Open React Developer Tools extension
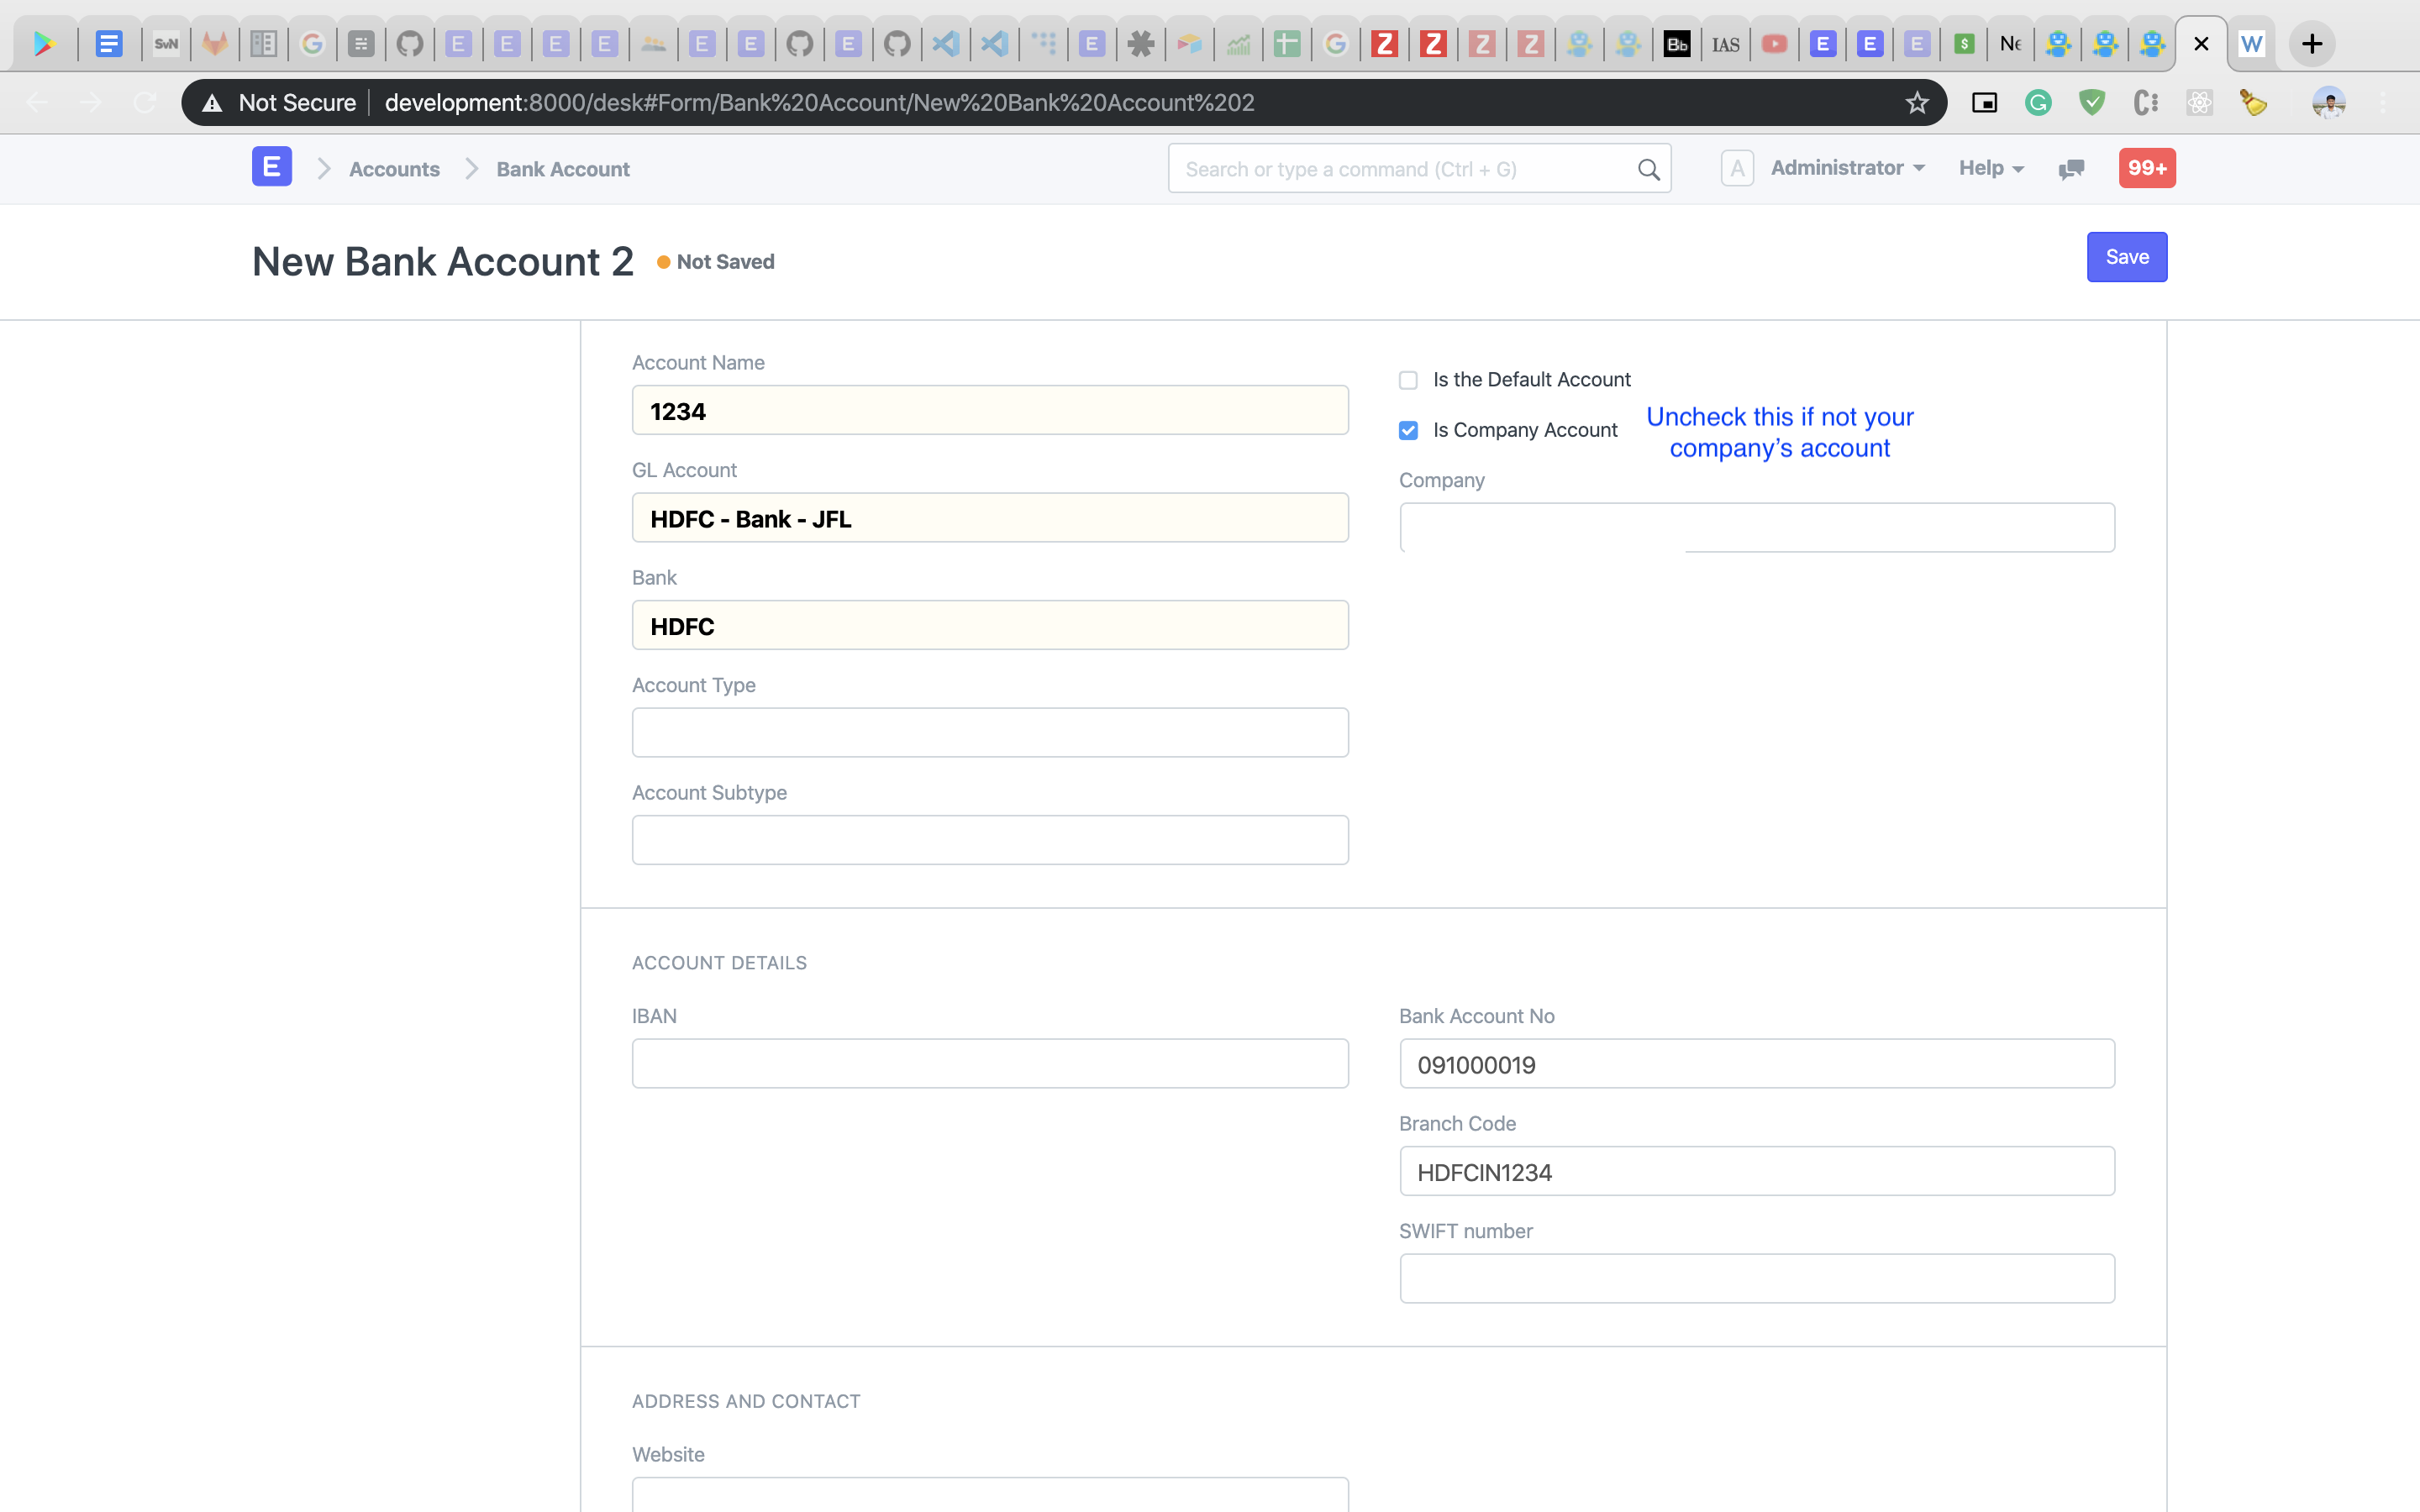 [2199, 102]
